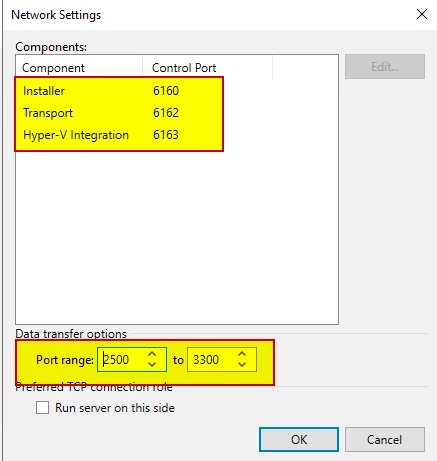The width and height of the screenshot is (437, 461).
Task: Close the Network Settings window
Action: [x=422, y=14]
